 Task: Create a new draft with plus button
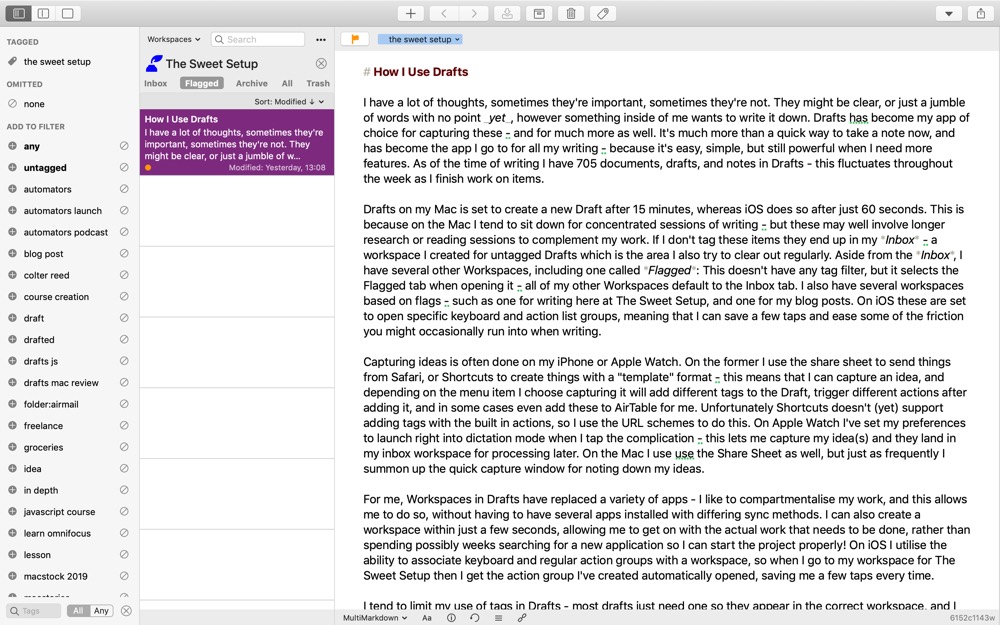[x=411, y=13]
